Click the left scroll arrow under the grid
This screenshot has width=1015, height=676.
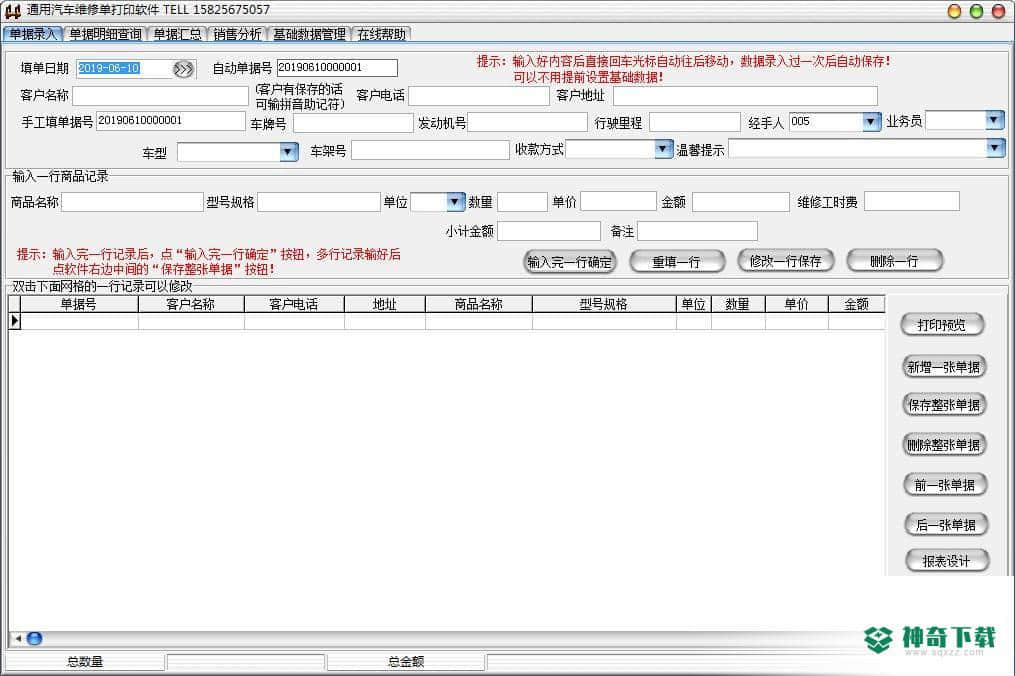click(x=18, y=638)
